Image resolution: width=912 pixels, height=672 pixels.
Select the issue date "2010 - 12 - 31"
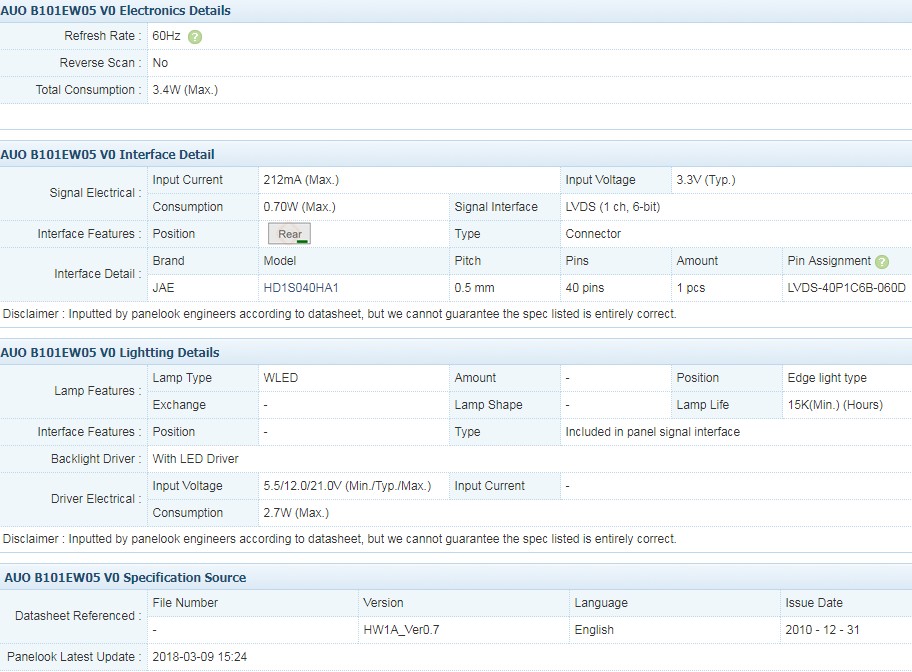coord(822,630)
